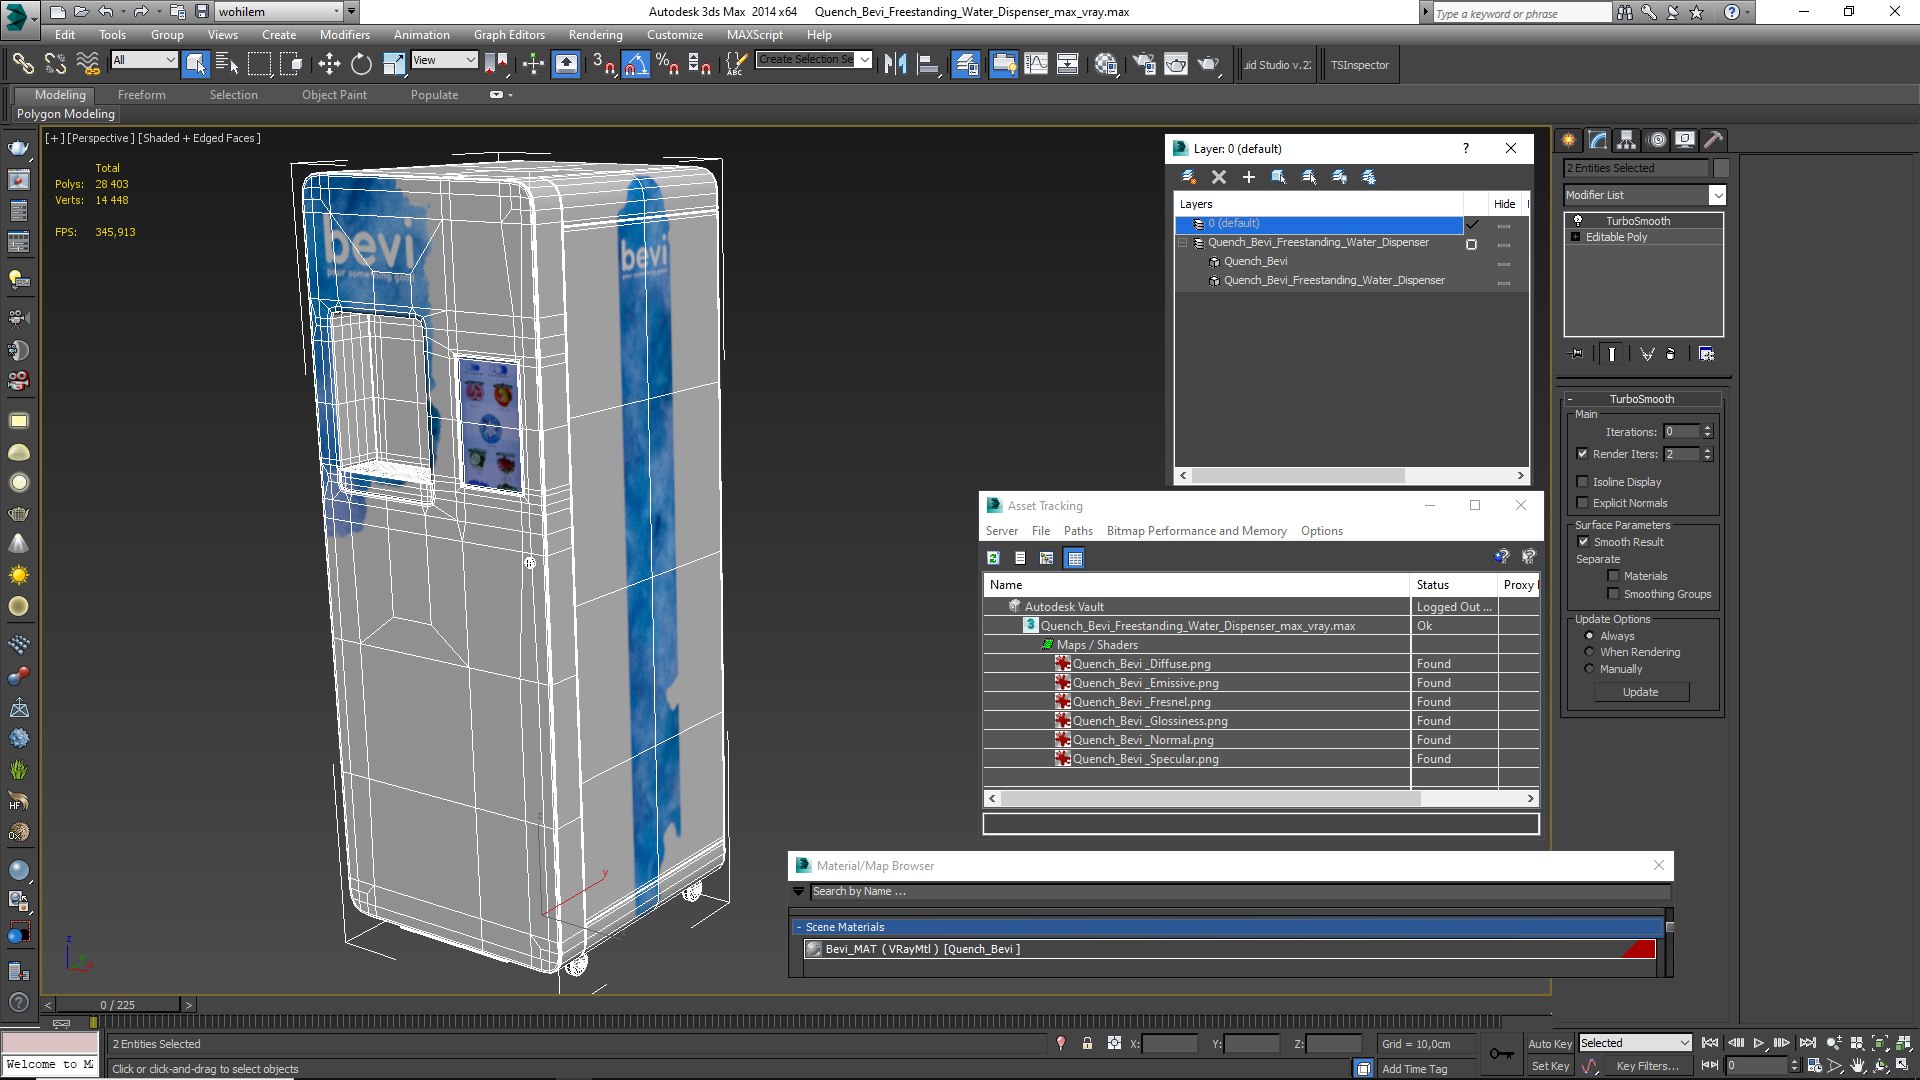Click the Search by Name field
1920x1080 pixels.
point(1240,891)
